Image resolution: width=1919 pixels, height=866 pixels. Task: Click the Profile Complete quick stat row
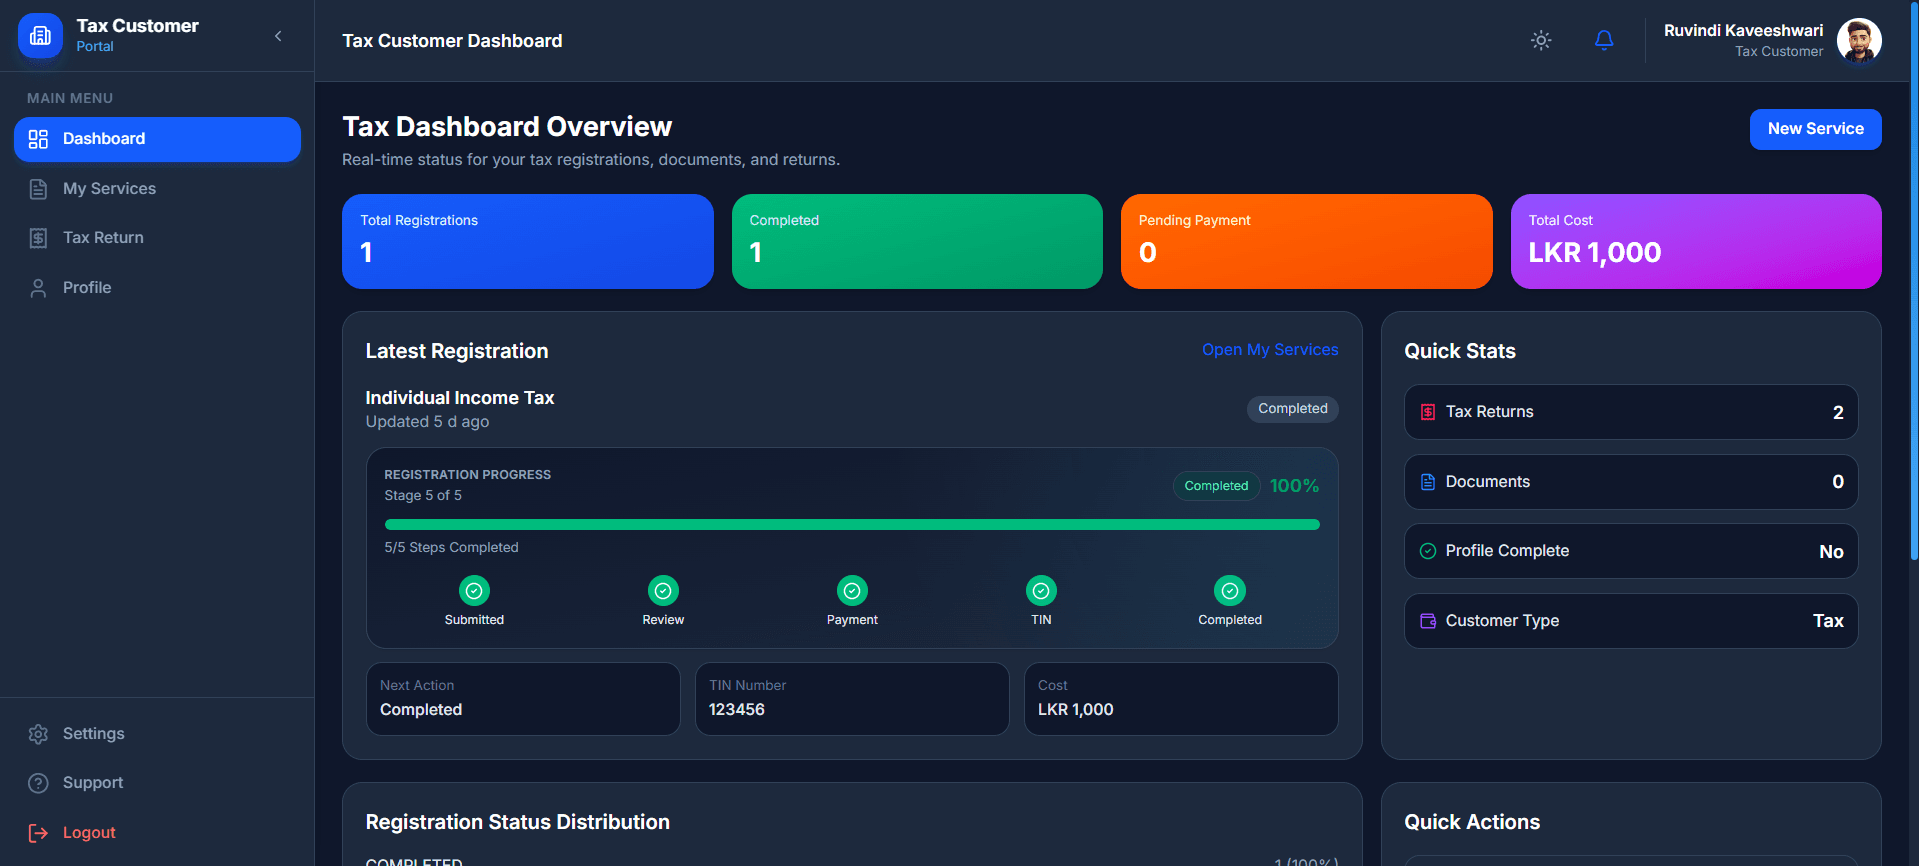[x=1631, y=551]
